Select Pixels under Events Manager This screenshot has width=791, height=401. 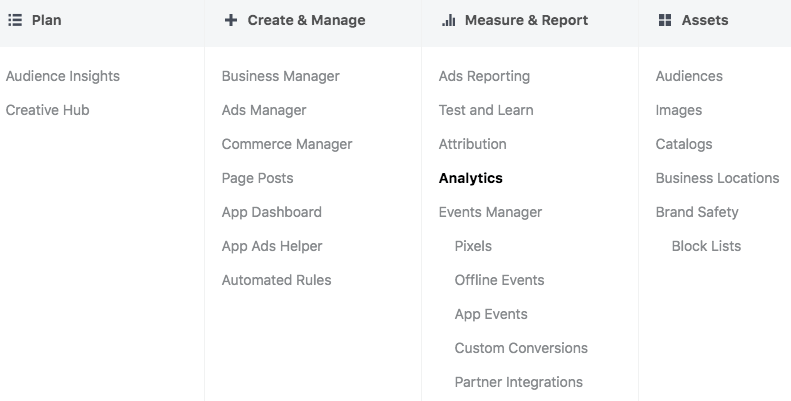tap(473, 246)
